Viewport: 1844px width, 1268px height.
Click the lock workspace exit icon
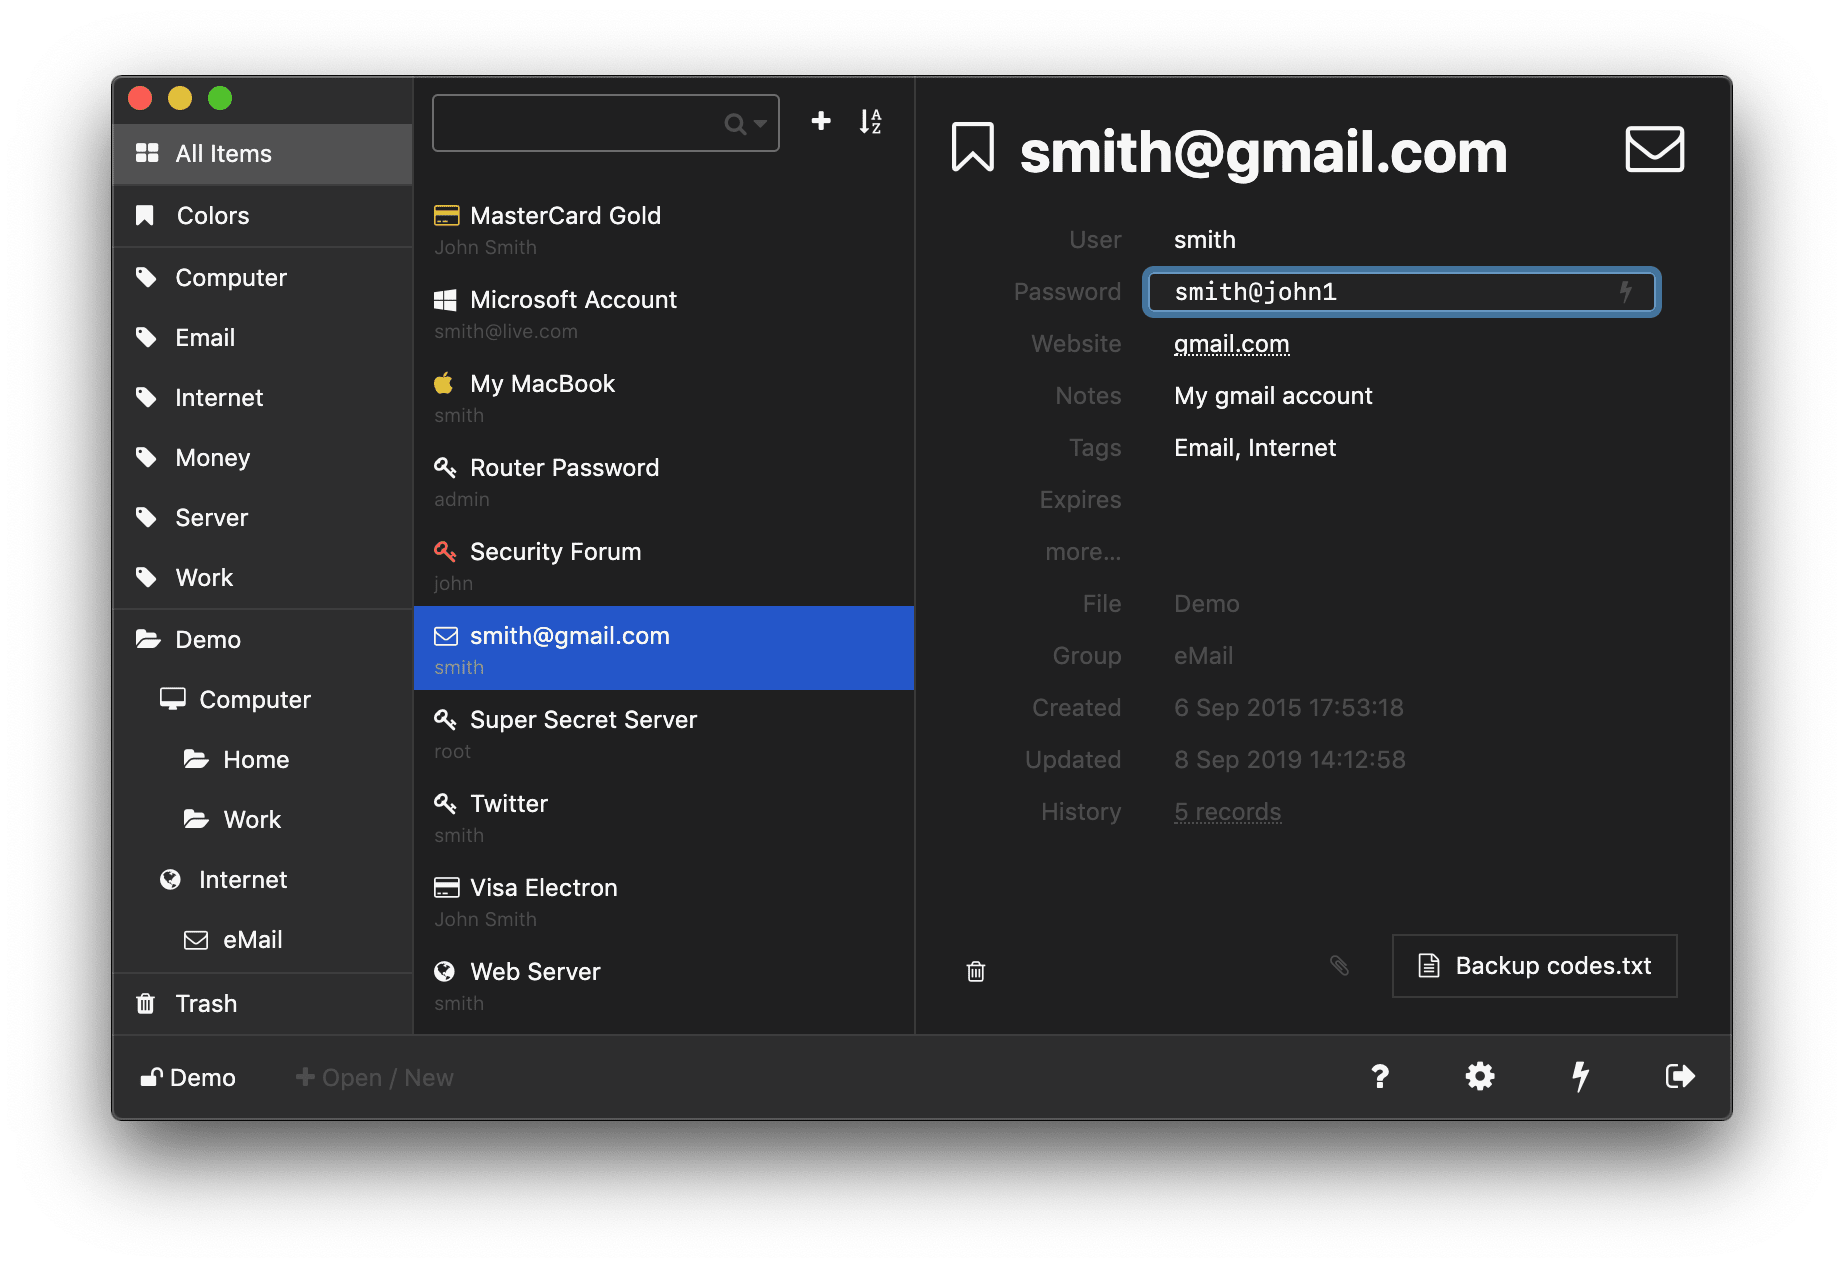pyautogui.click(x=1680, y=1076)
